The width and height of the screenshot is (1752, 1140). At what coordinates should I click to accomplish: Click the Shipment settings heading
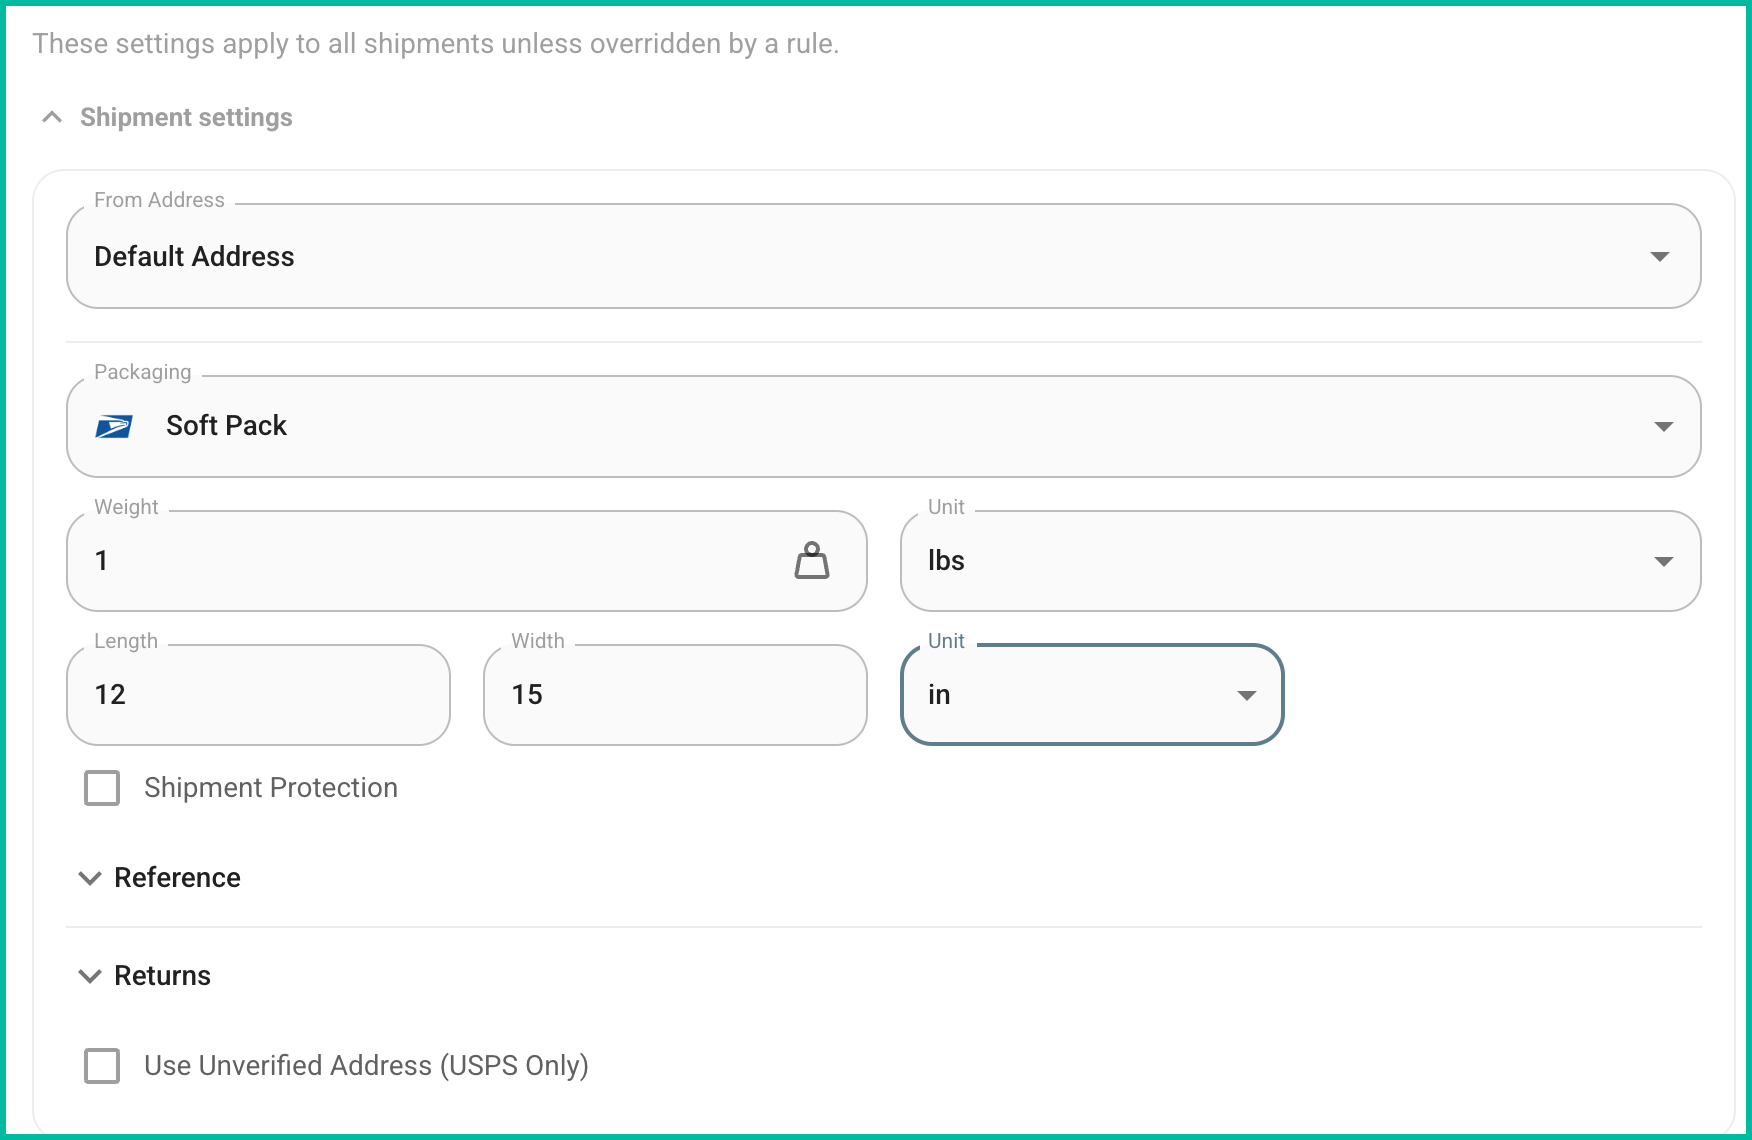[x=186, y=116]
